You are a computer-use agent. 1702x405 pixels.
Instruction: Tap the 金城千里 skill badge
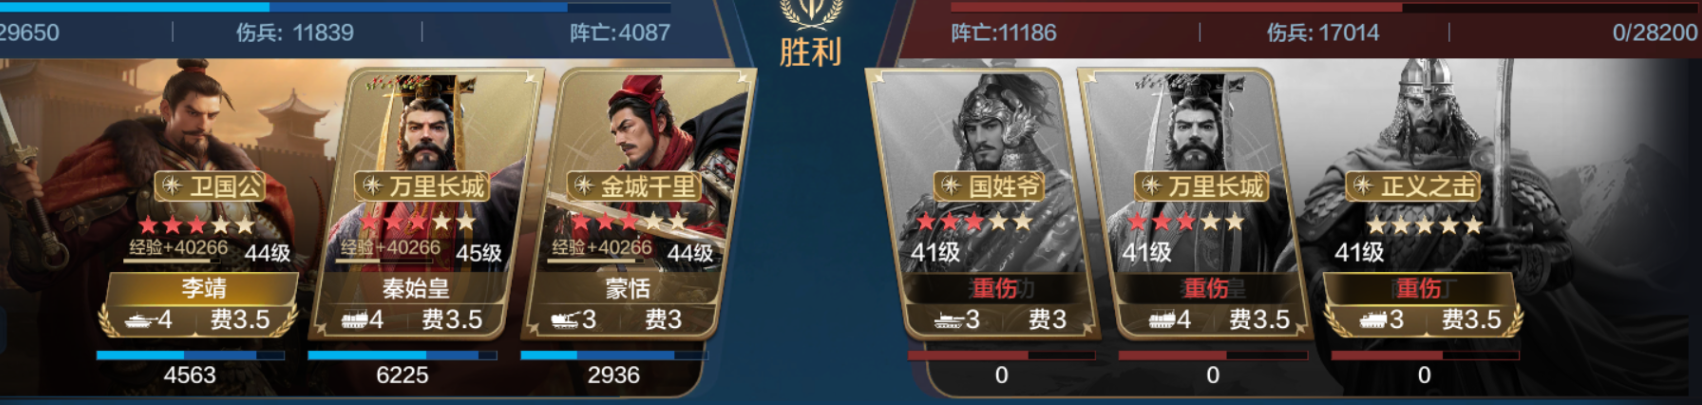click(634, 186)
